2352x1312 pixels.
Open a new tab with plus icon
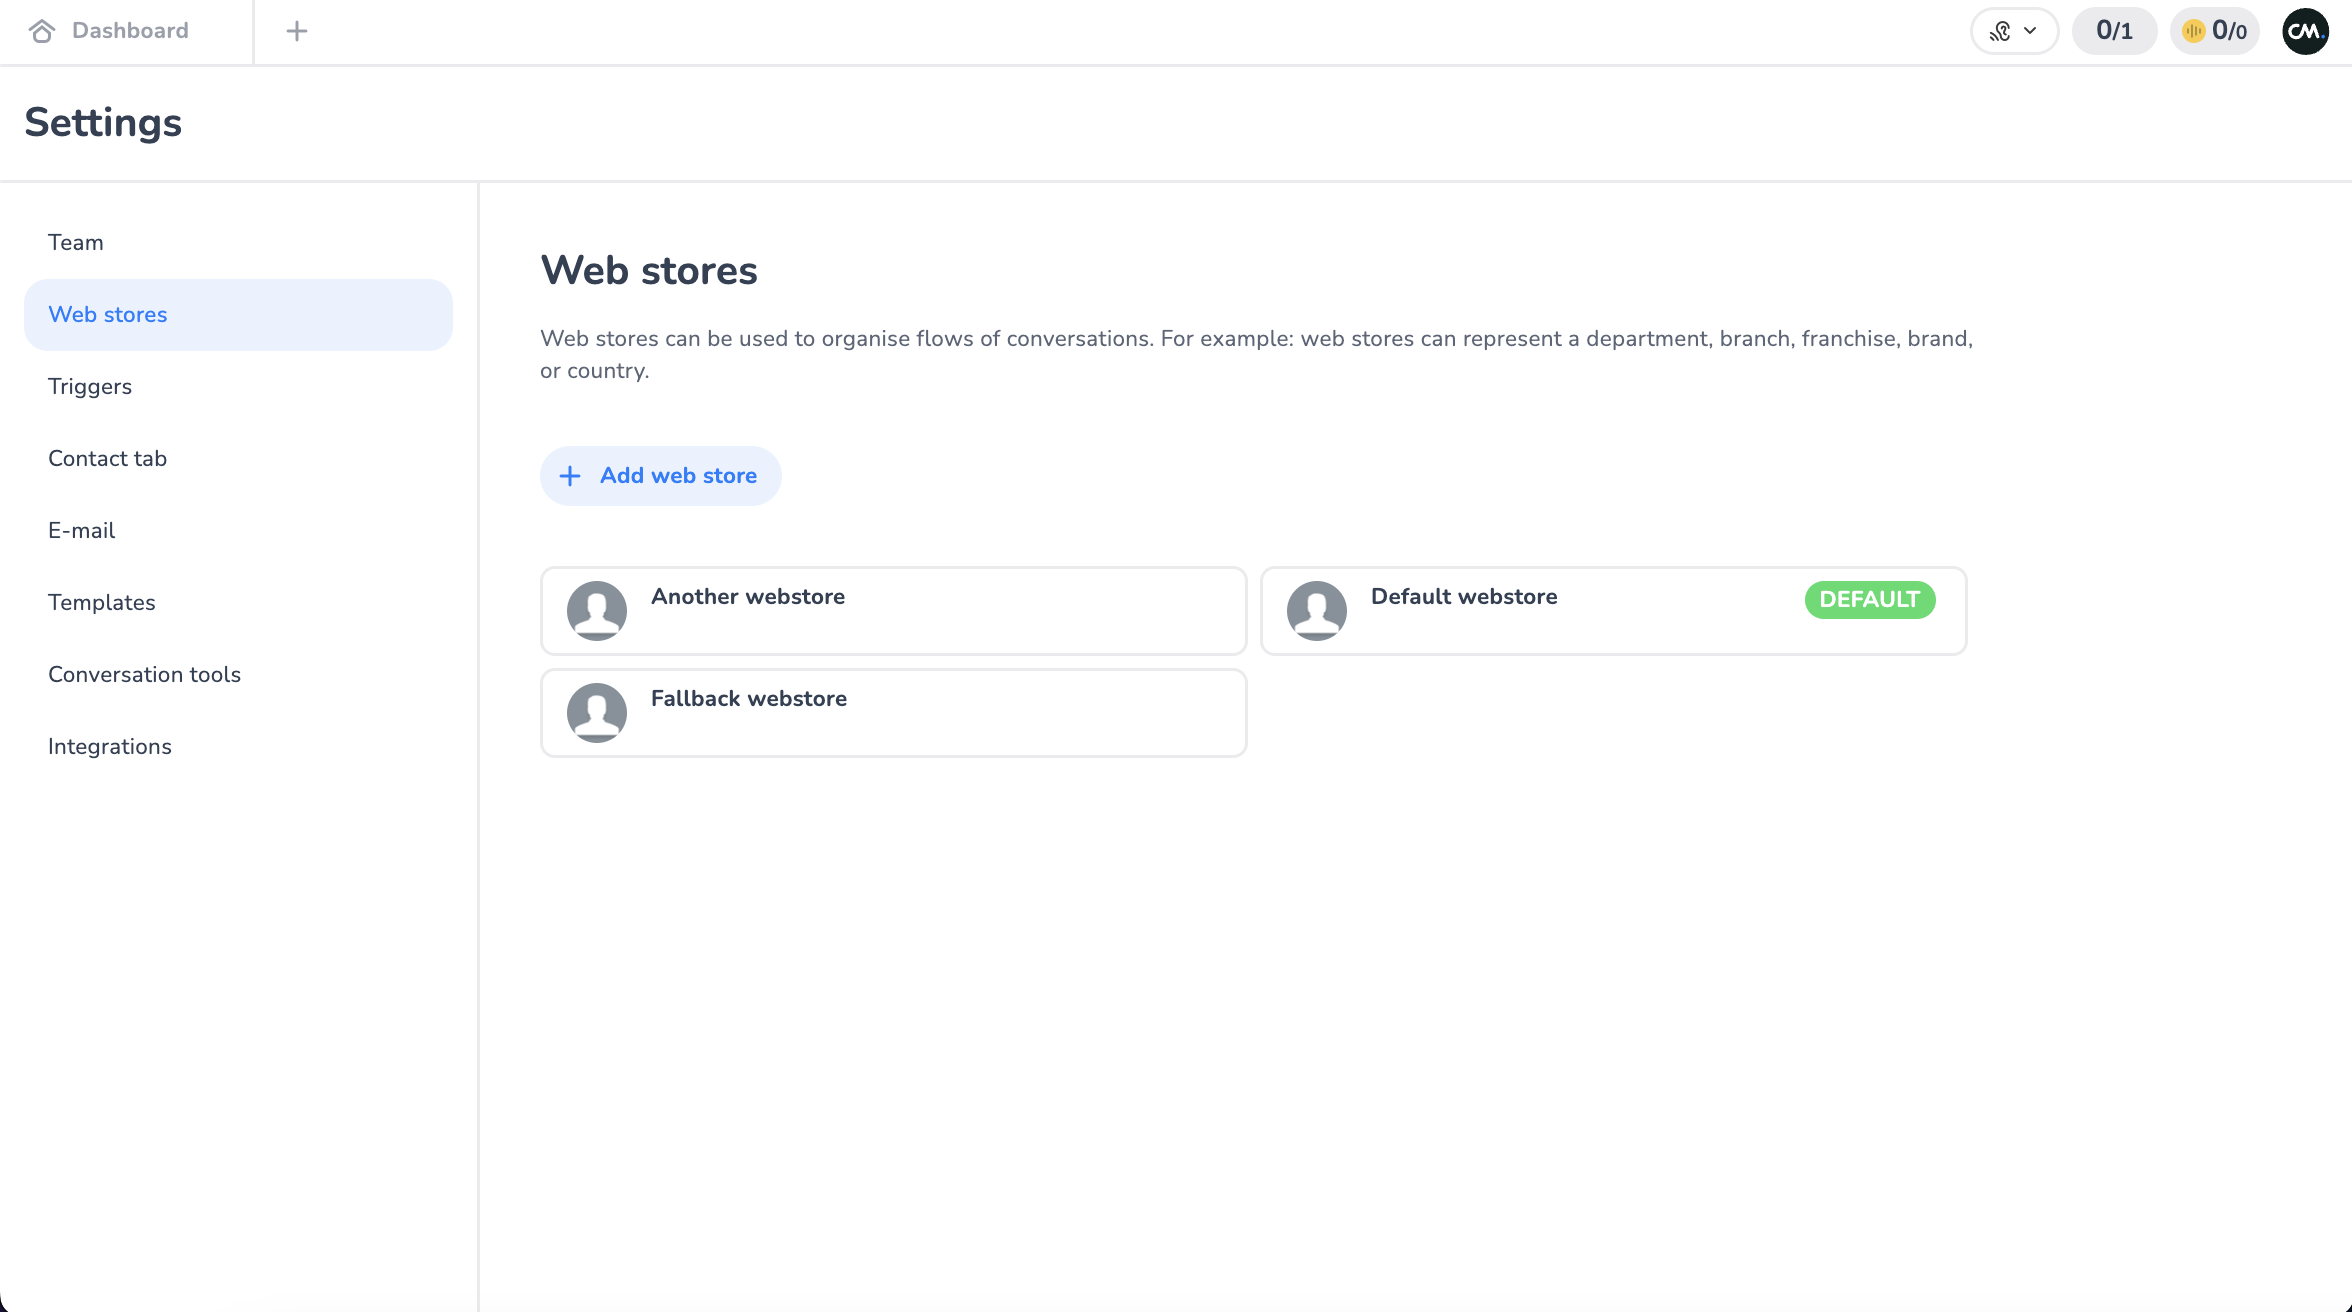[296, 31]
